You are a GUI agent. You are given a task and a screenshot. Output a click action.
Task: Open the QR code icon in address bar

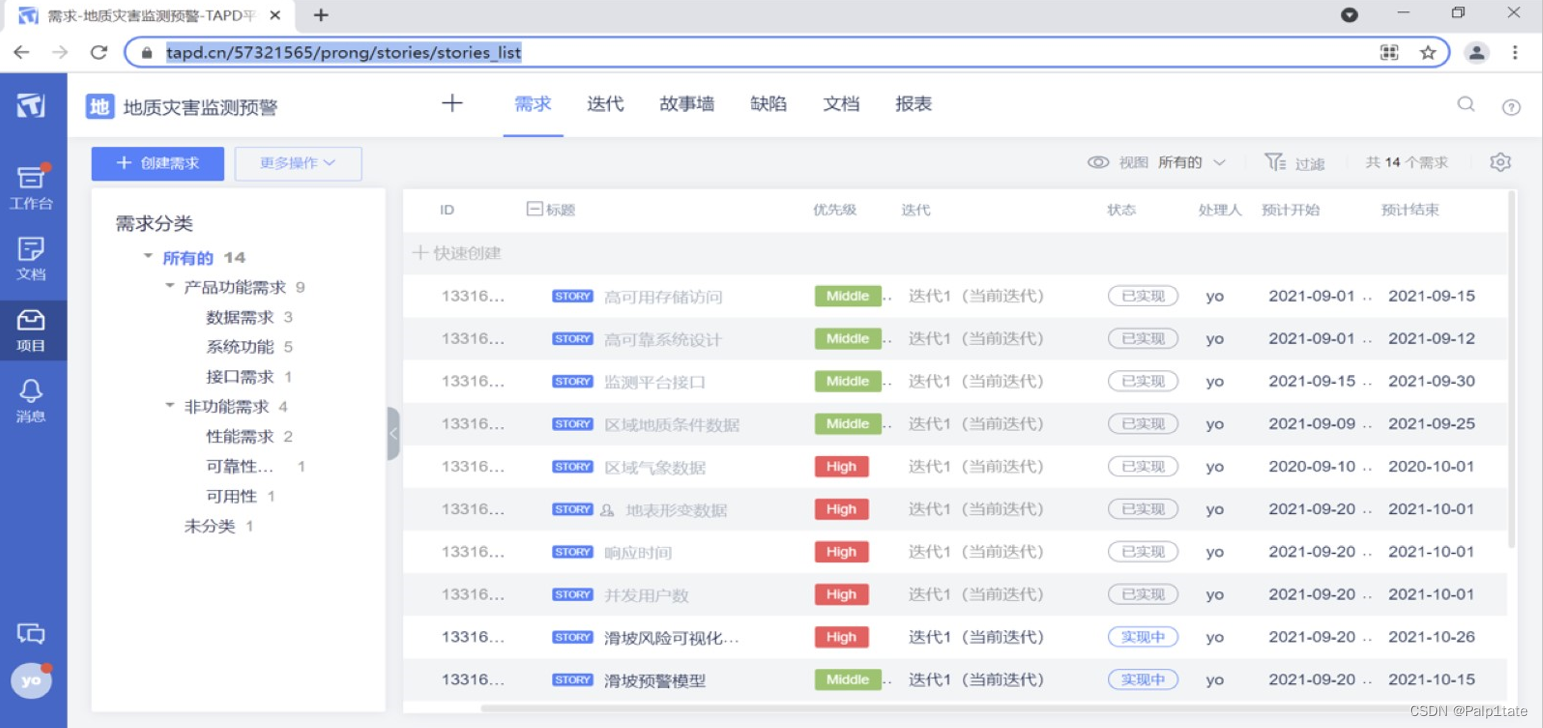click(1389, 52)
